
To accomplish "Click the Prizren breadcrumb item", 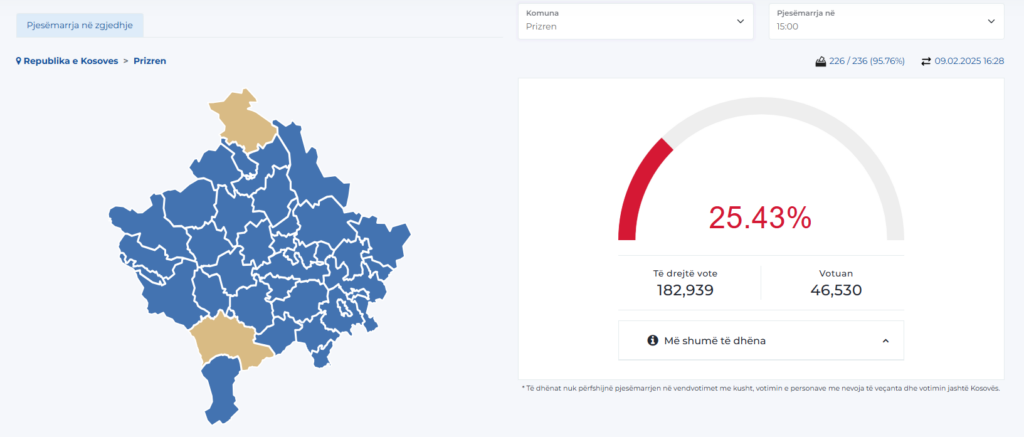I will coord(150,61).
